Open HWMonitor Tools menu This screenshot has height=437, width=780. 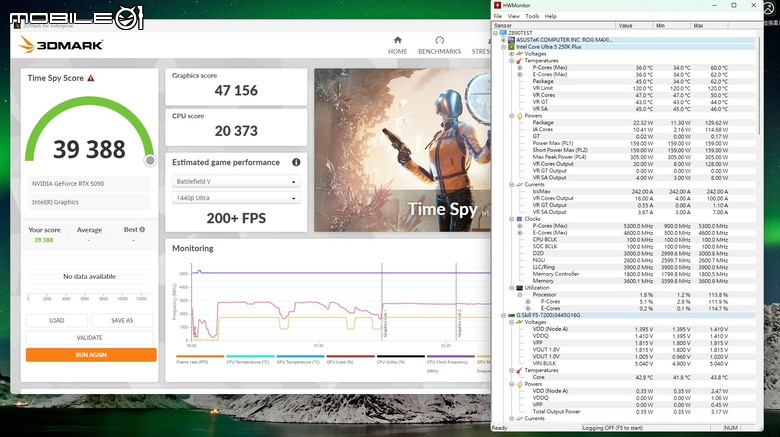[x=532, y=16]
